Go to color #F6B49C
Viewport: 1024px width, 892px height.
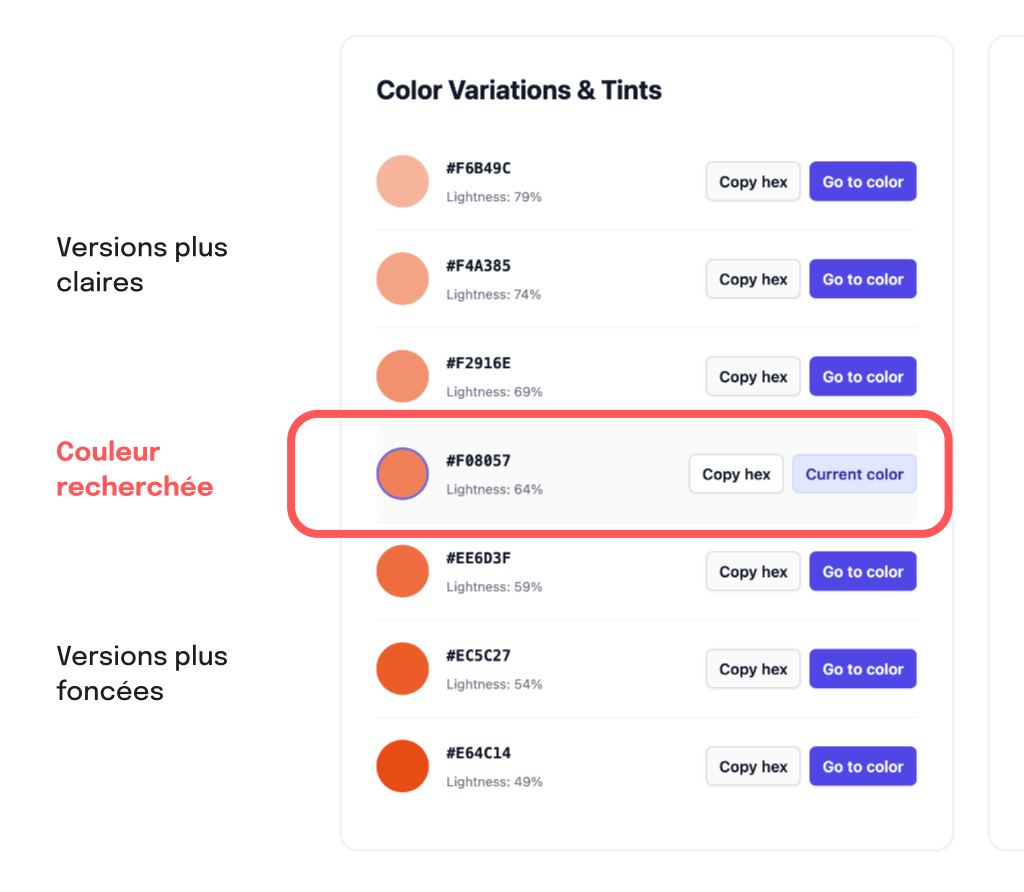click(x=862, y=181)
